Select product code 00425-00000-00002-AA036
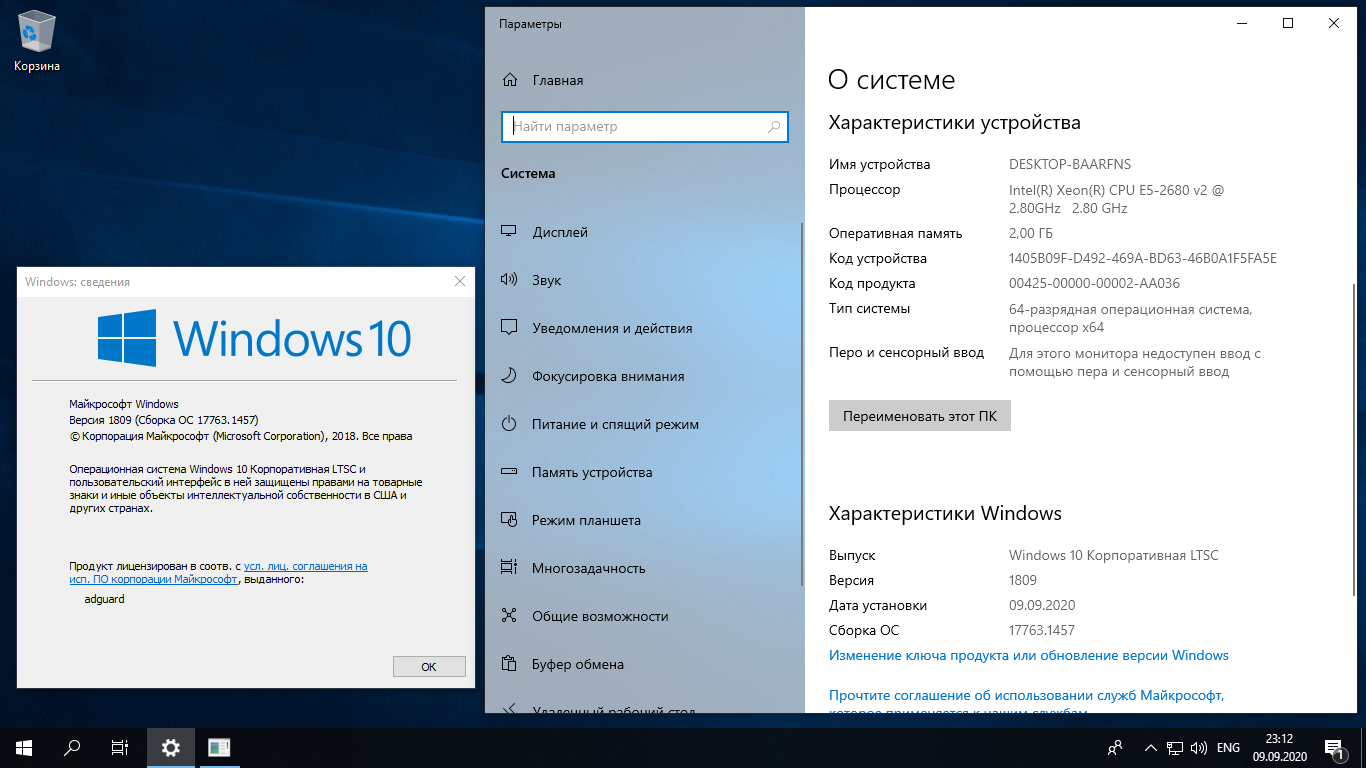The image size is (1366, 768). (1094, 283)
